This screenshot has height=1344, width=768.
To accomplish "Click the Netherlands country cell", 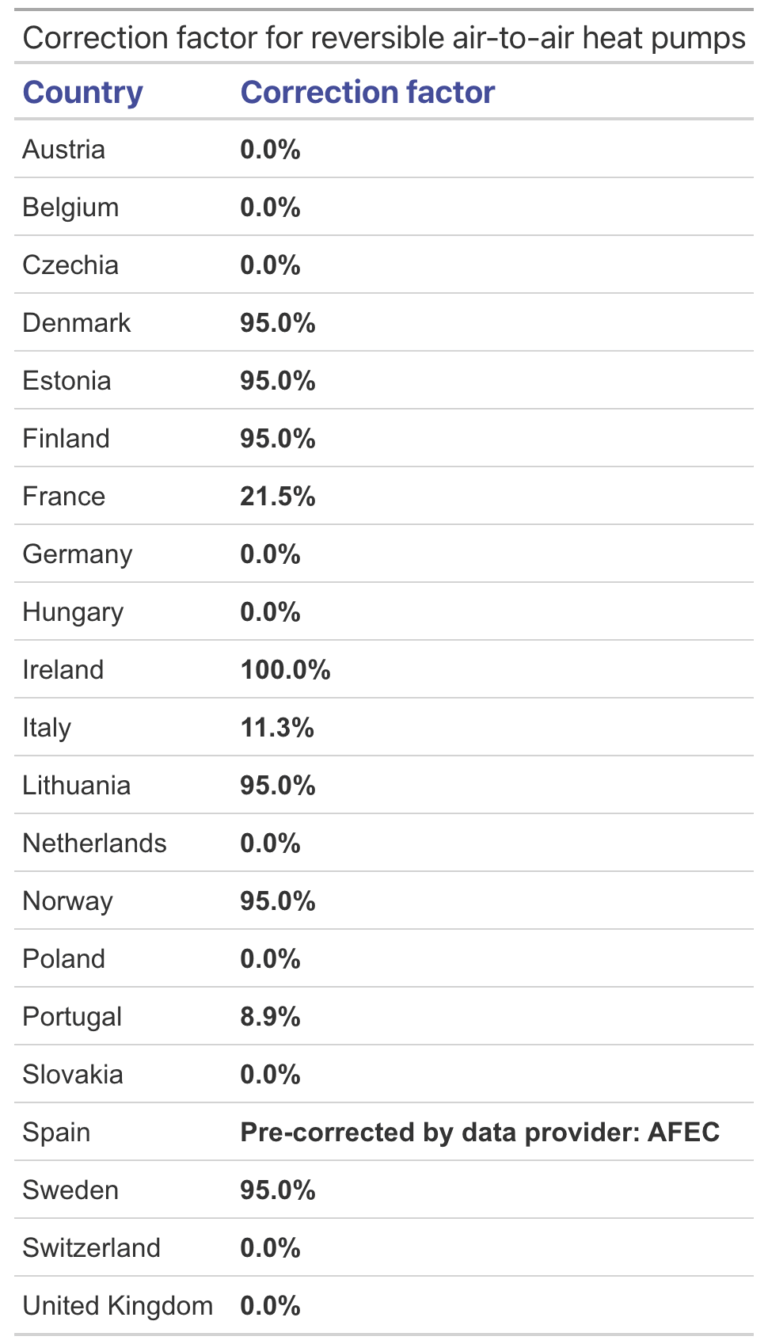I will pyautogui.click(x=95, y=843).
